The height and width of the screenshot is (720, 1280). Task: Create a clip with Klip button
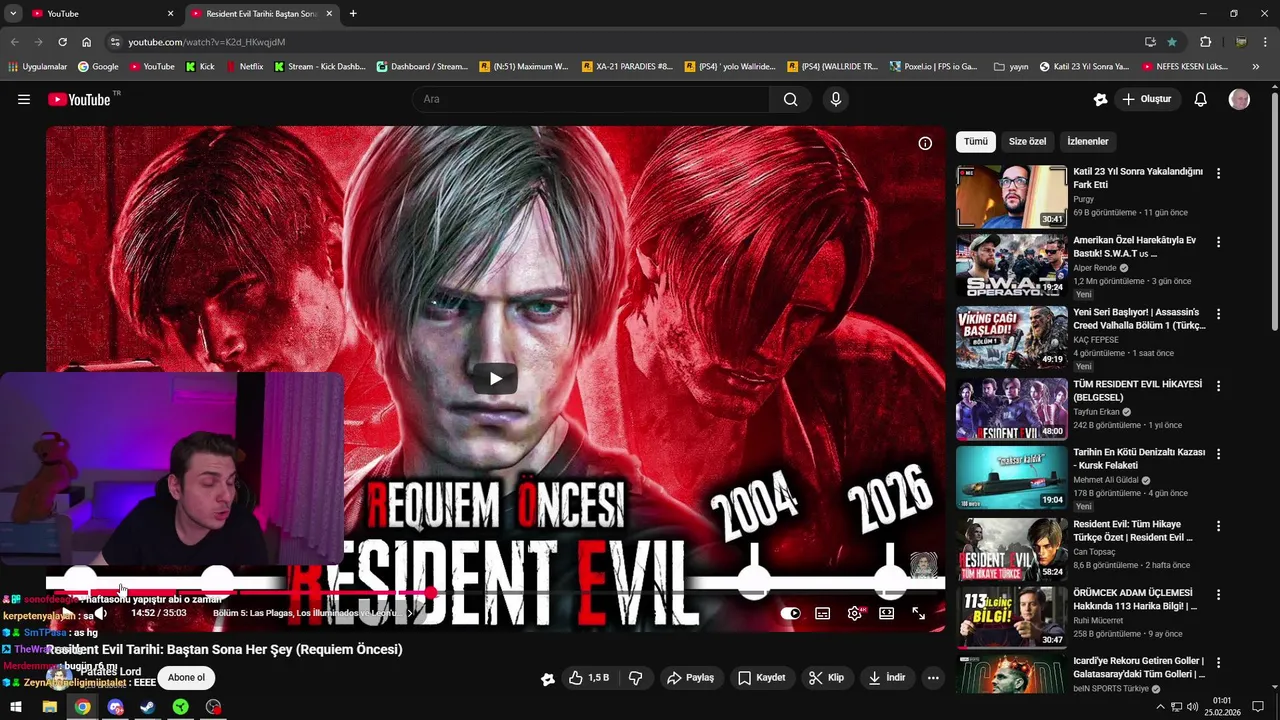click(x=826, y=678)
